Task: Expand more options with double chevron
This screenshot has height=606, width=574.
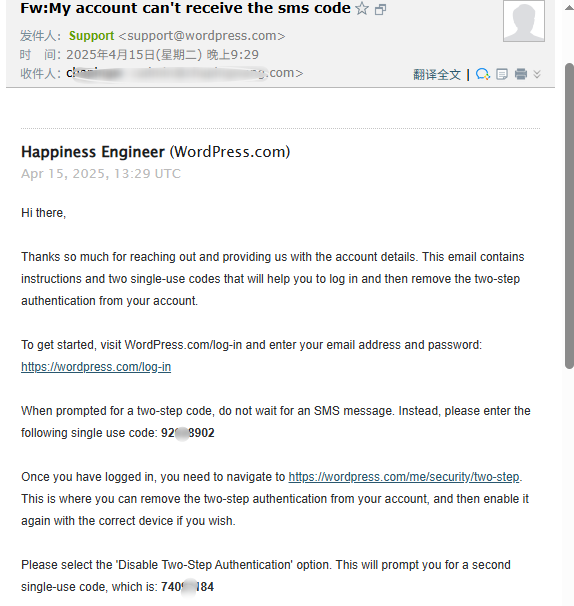Action: click(x=537, y=74)
